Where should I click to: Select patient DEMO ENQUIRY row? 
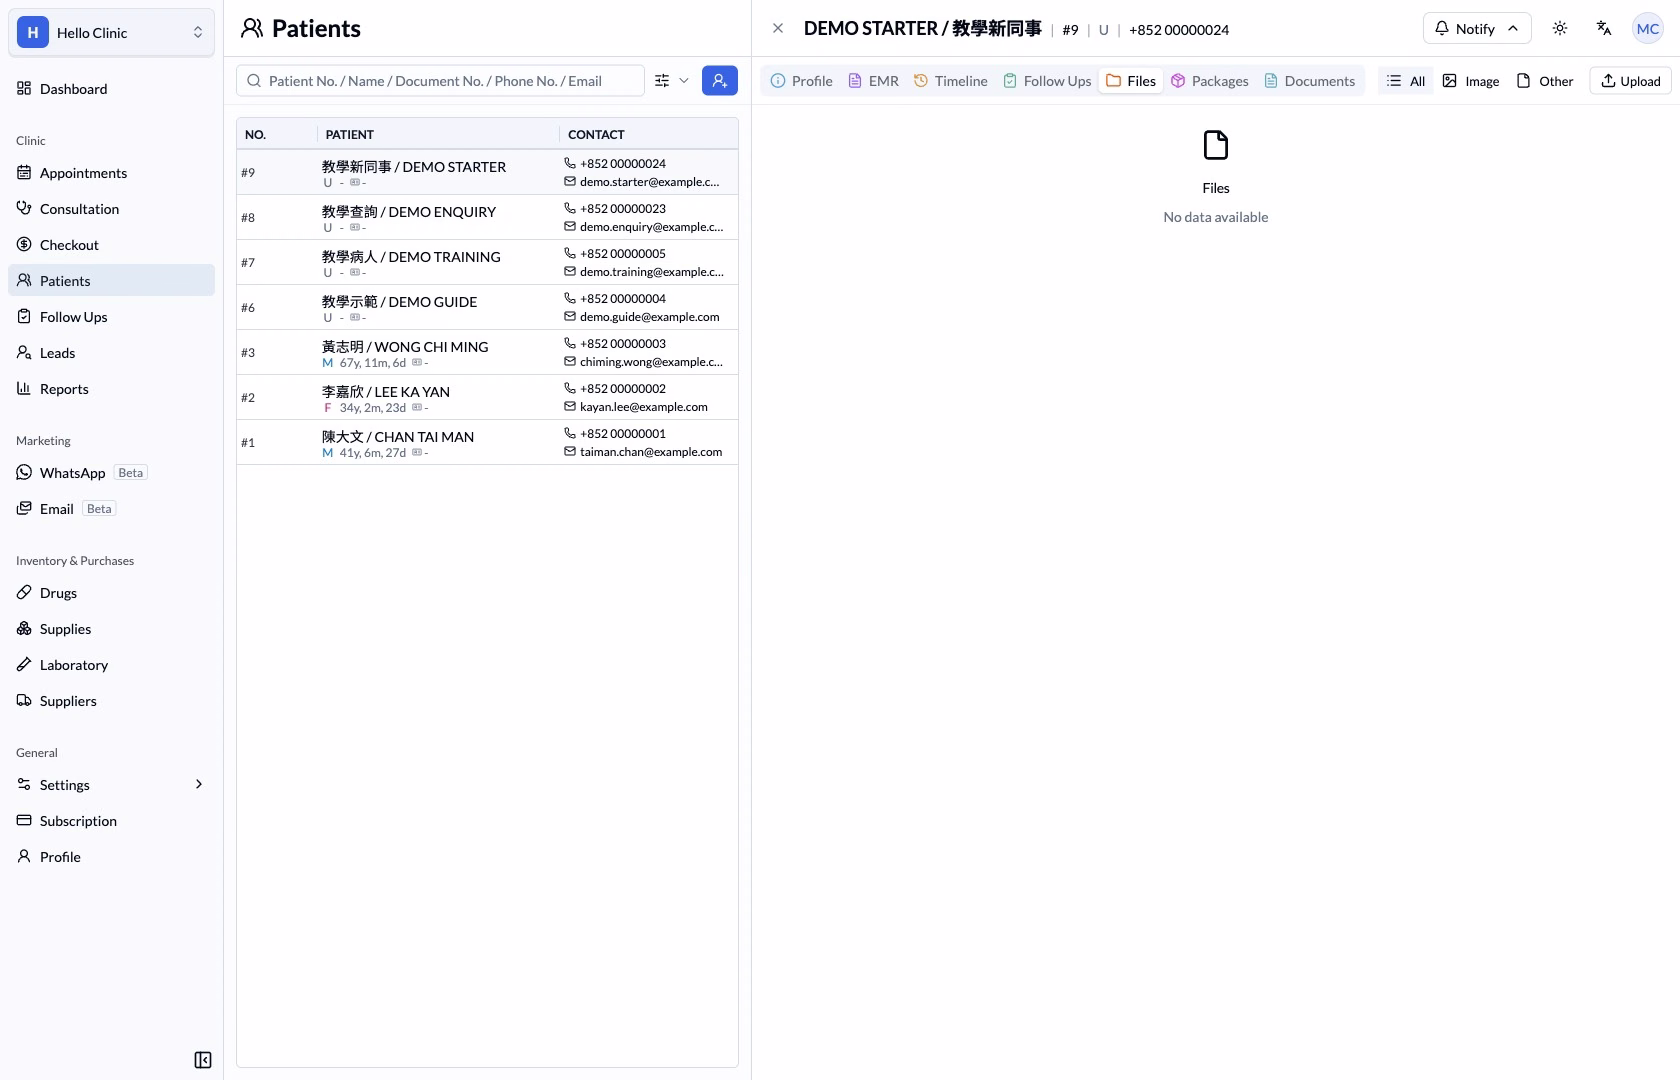click(488, 218)
